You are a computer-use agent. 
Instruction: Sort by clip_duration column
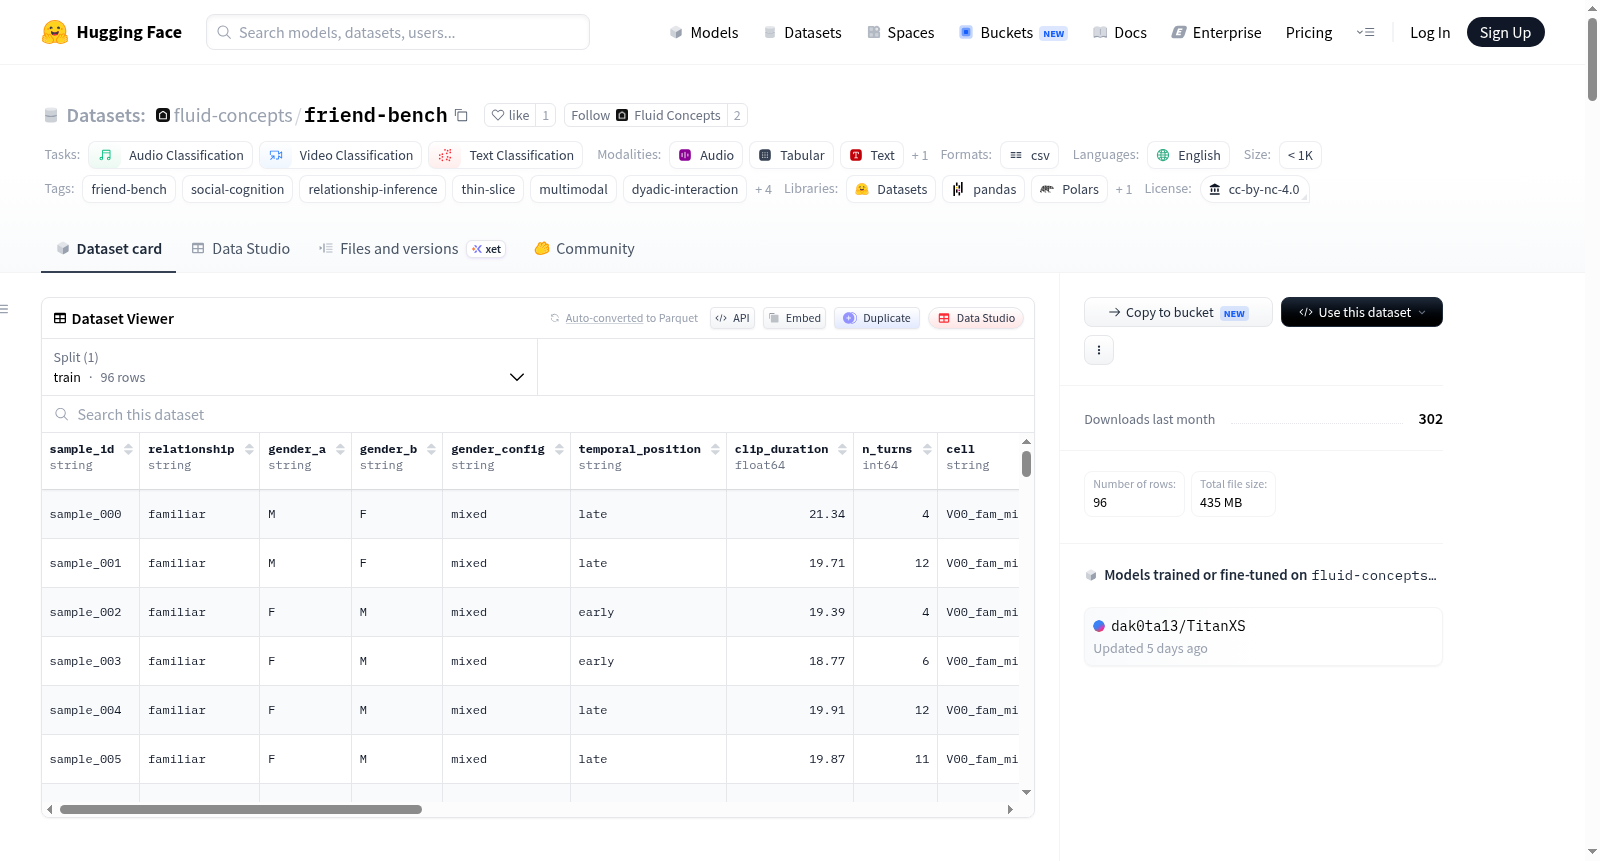(x=842, y=449)
